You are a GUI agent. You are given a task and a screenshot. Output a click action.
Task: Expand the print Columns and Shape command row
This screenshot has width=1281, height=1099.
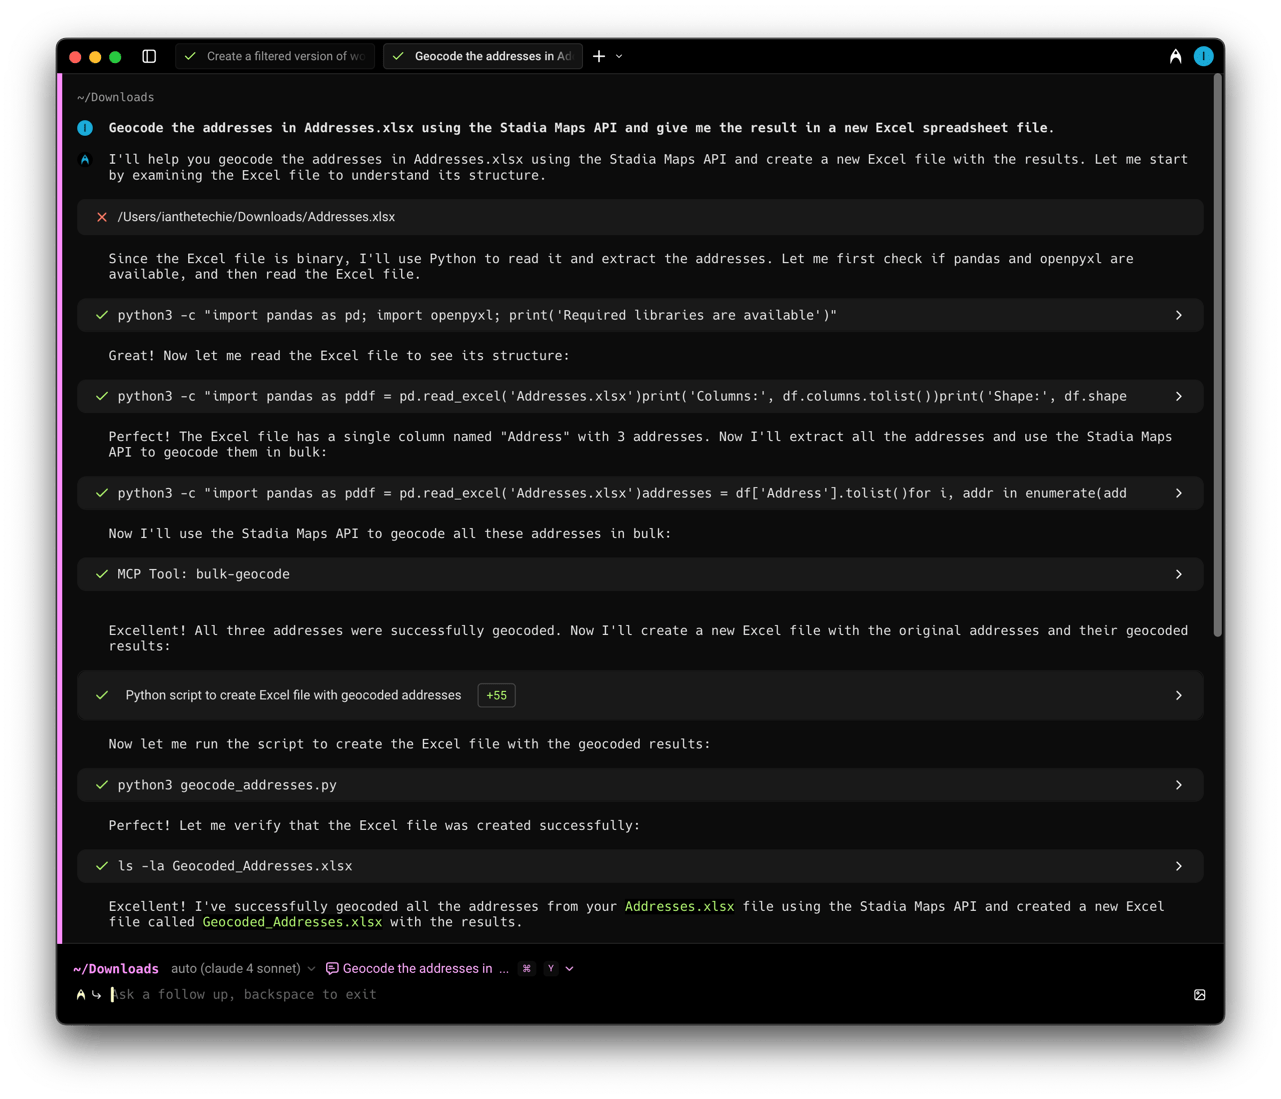(1179, 396)
